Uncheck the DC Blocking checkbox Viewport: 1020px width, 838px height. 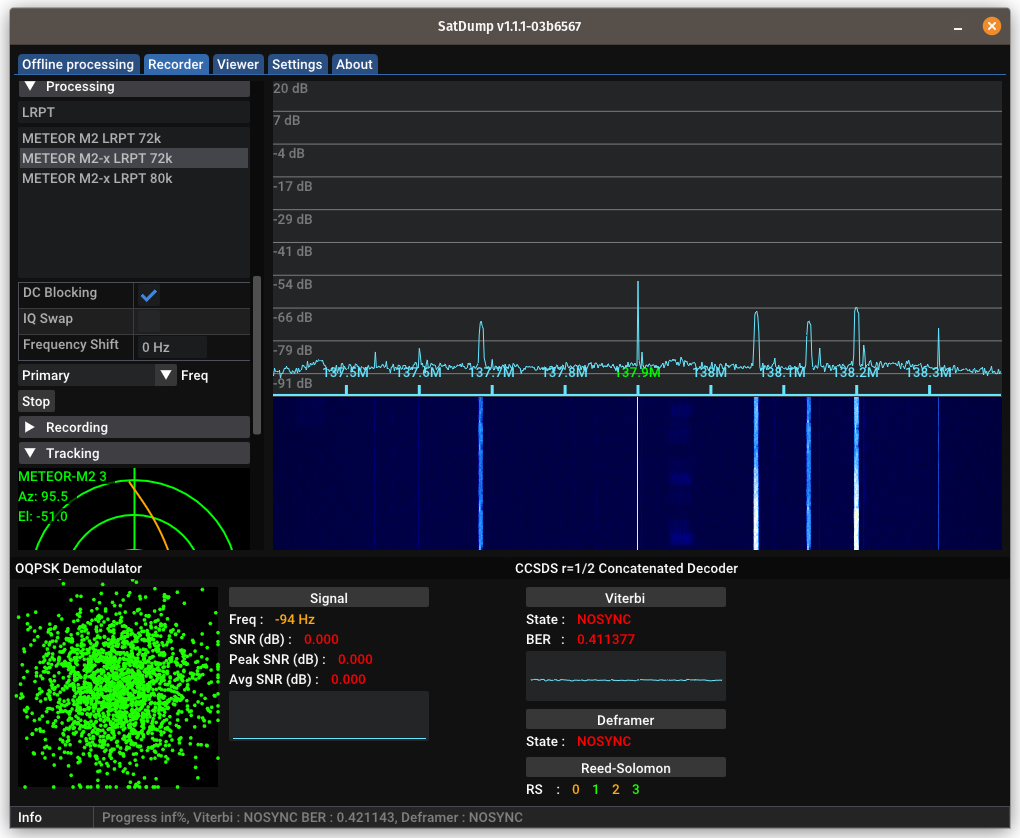point(149,295)
